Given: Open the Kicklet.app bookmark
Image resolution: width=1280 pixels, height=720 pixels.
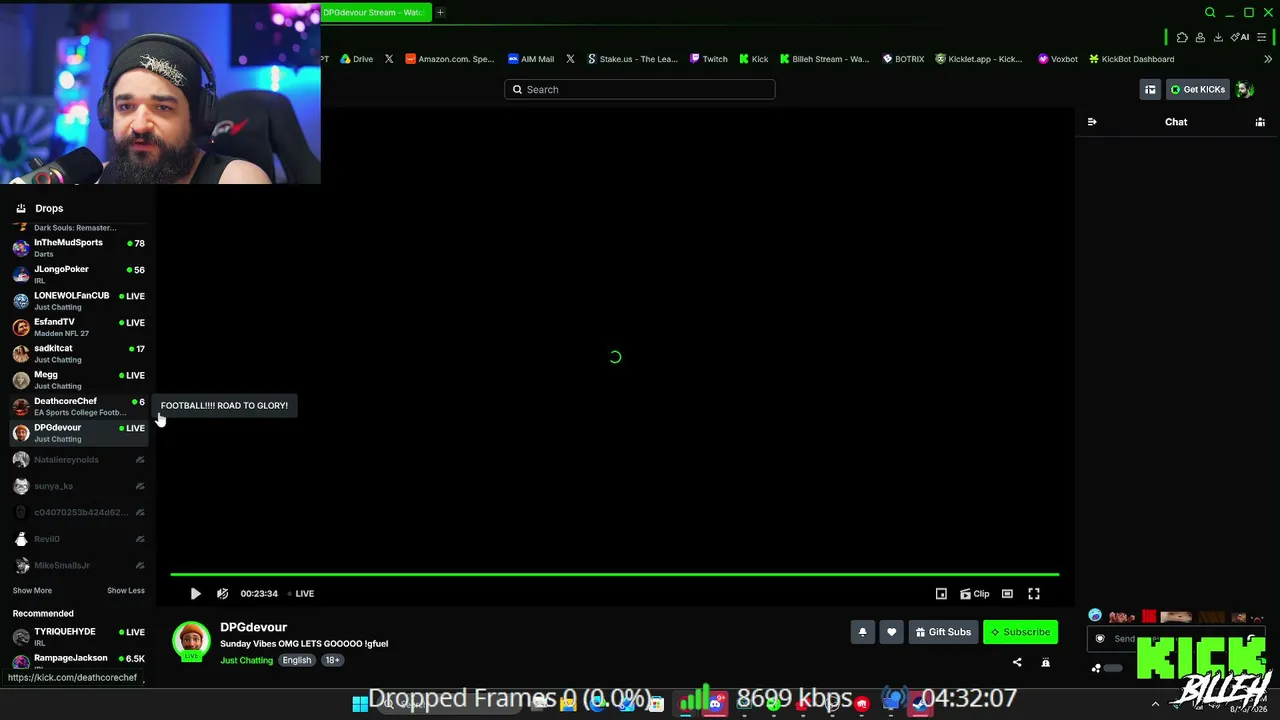Looking at the screenshot, I should point(979,59).
